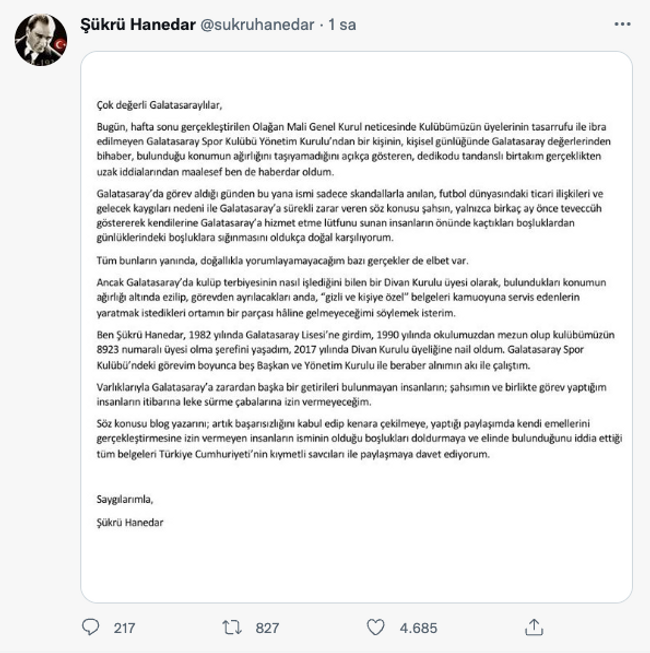
Task: Click the Şükrü Hanedar signature below Saygılarımla
Action: pos(130,522)
